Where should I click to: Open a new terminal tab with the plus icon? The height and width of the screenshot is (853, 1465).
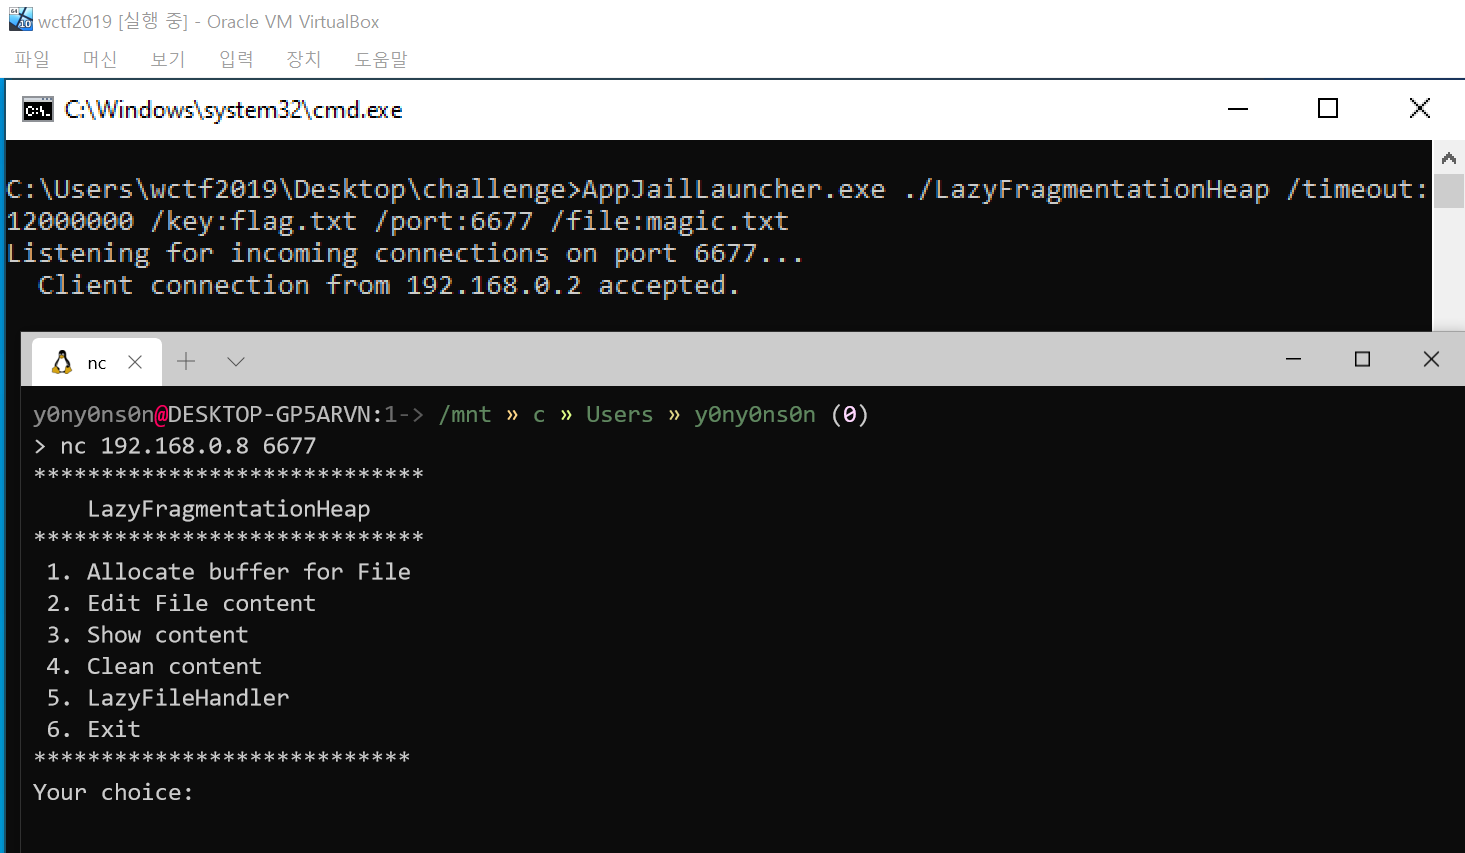186,361
